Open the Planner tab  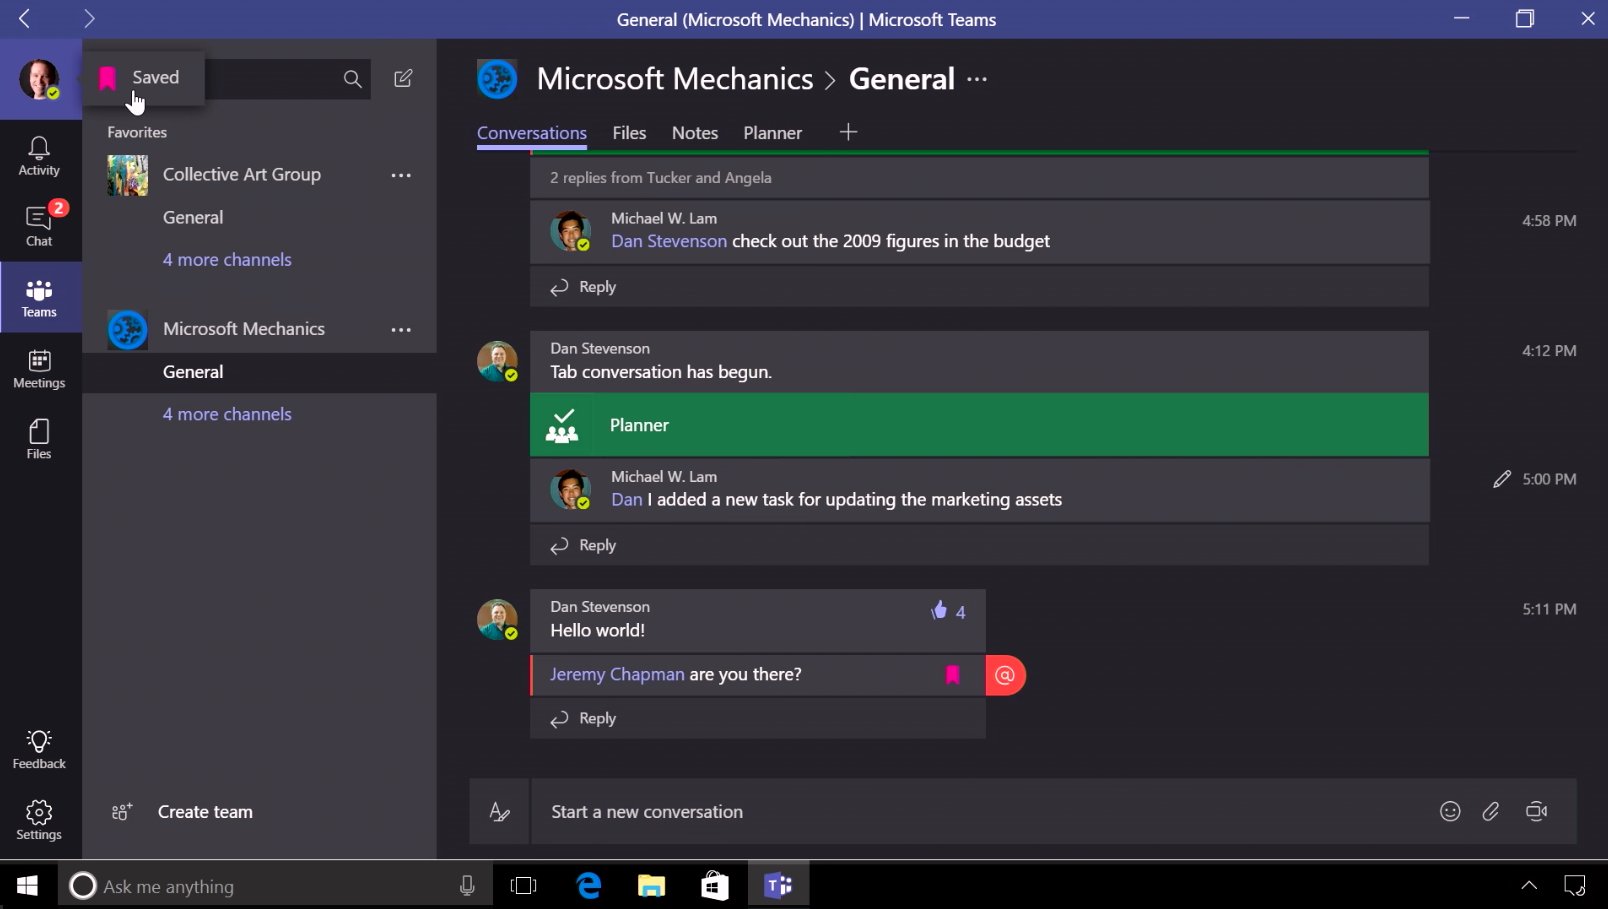pyautogui.click(x=772, y=132)
